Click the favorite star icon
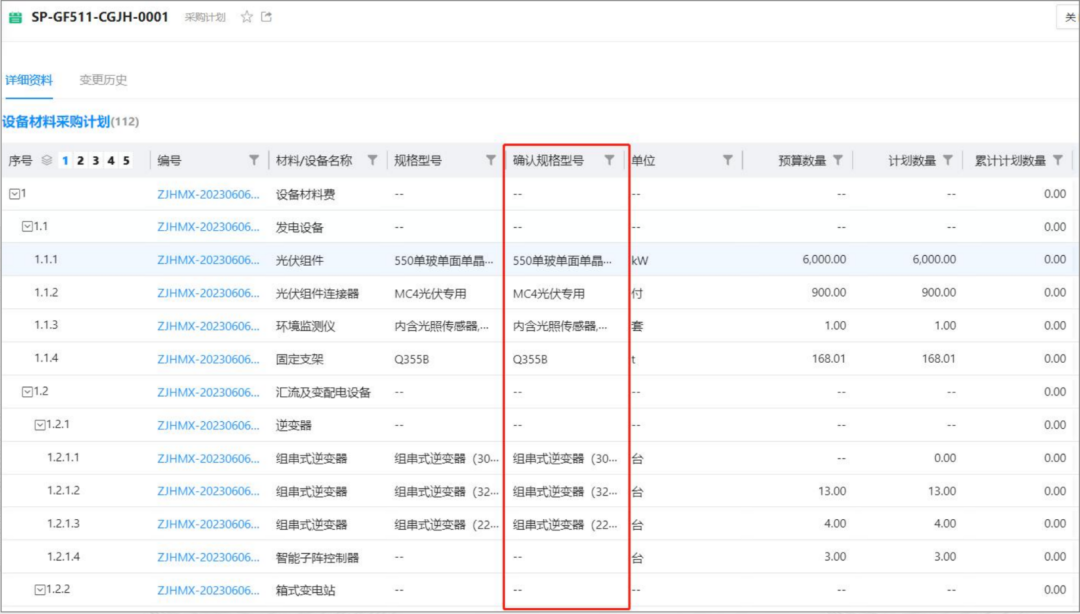The image size is (1080, 614). [247, 17]
